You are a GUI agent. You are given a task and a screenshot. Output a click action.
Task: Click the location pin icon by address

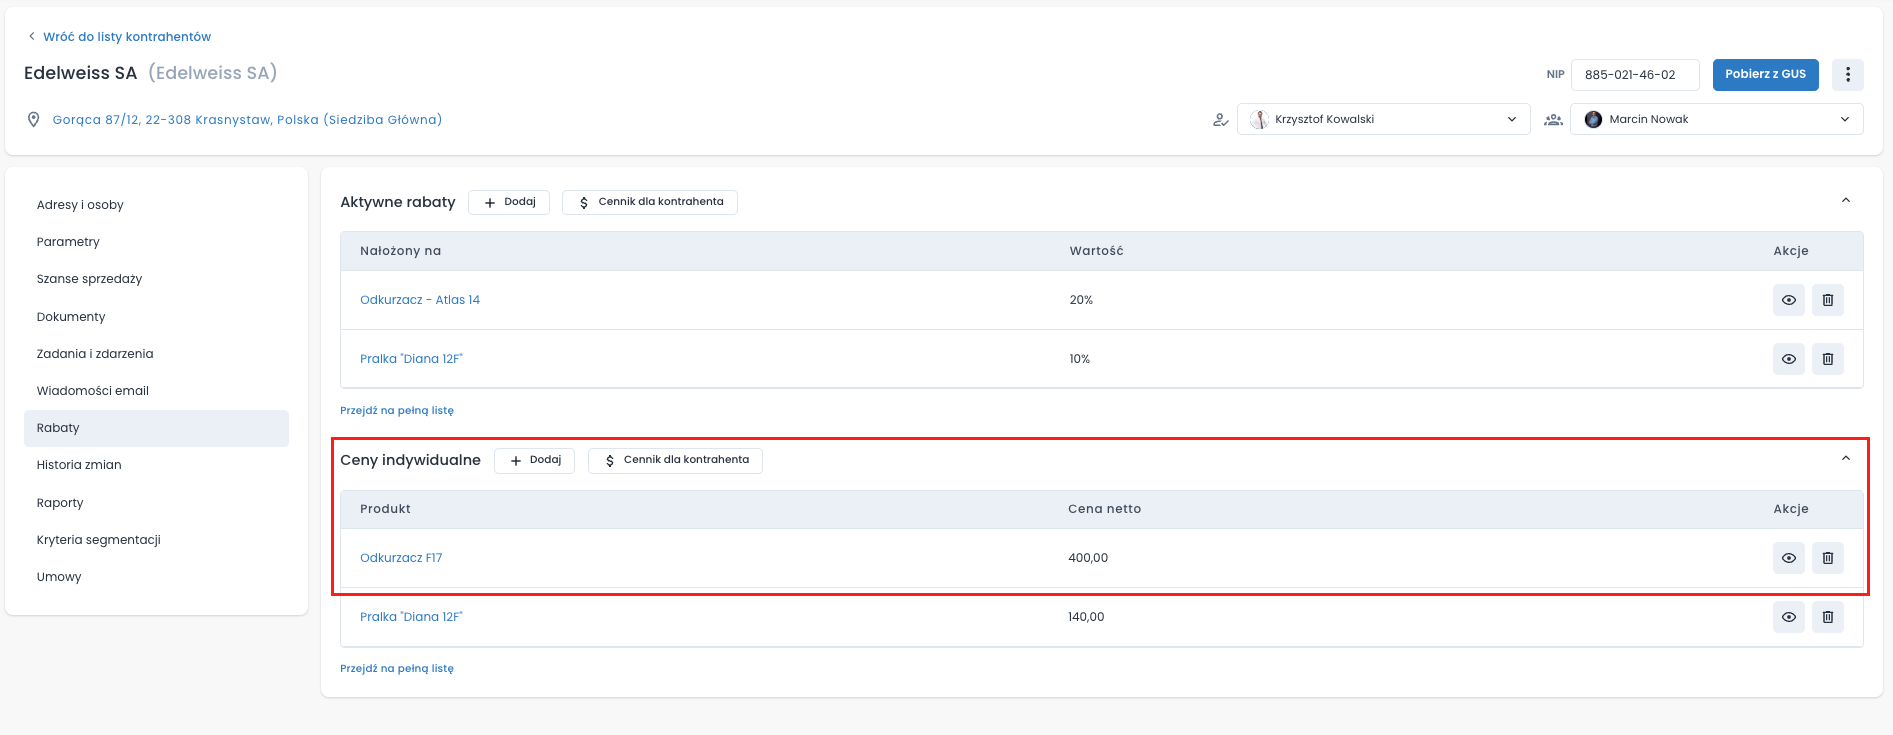pyautogui.click(x=33, y=120)
